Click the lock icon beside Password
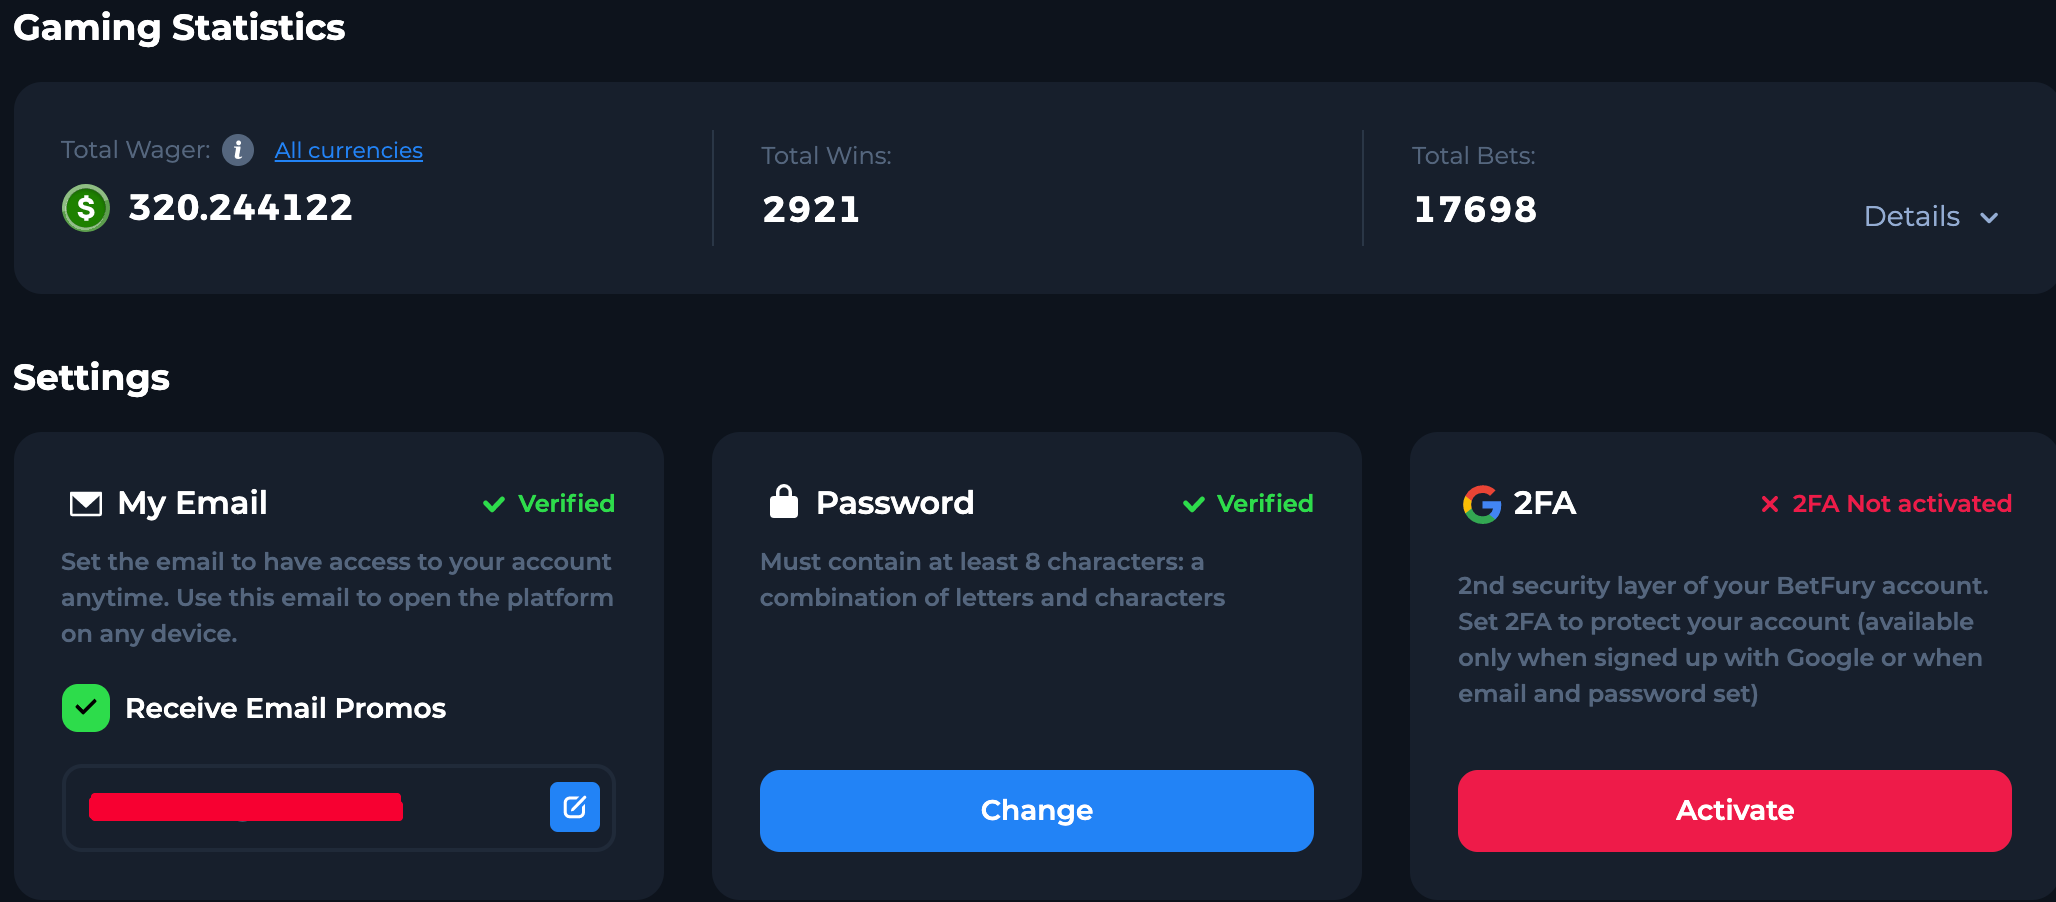 point(784,502)
